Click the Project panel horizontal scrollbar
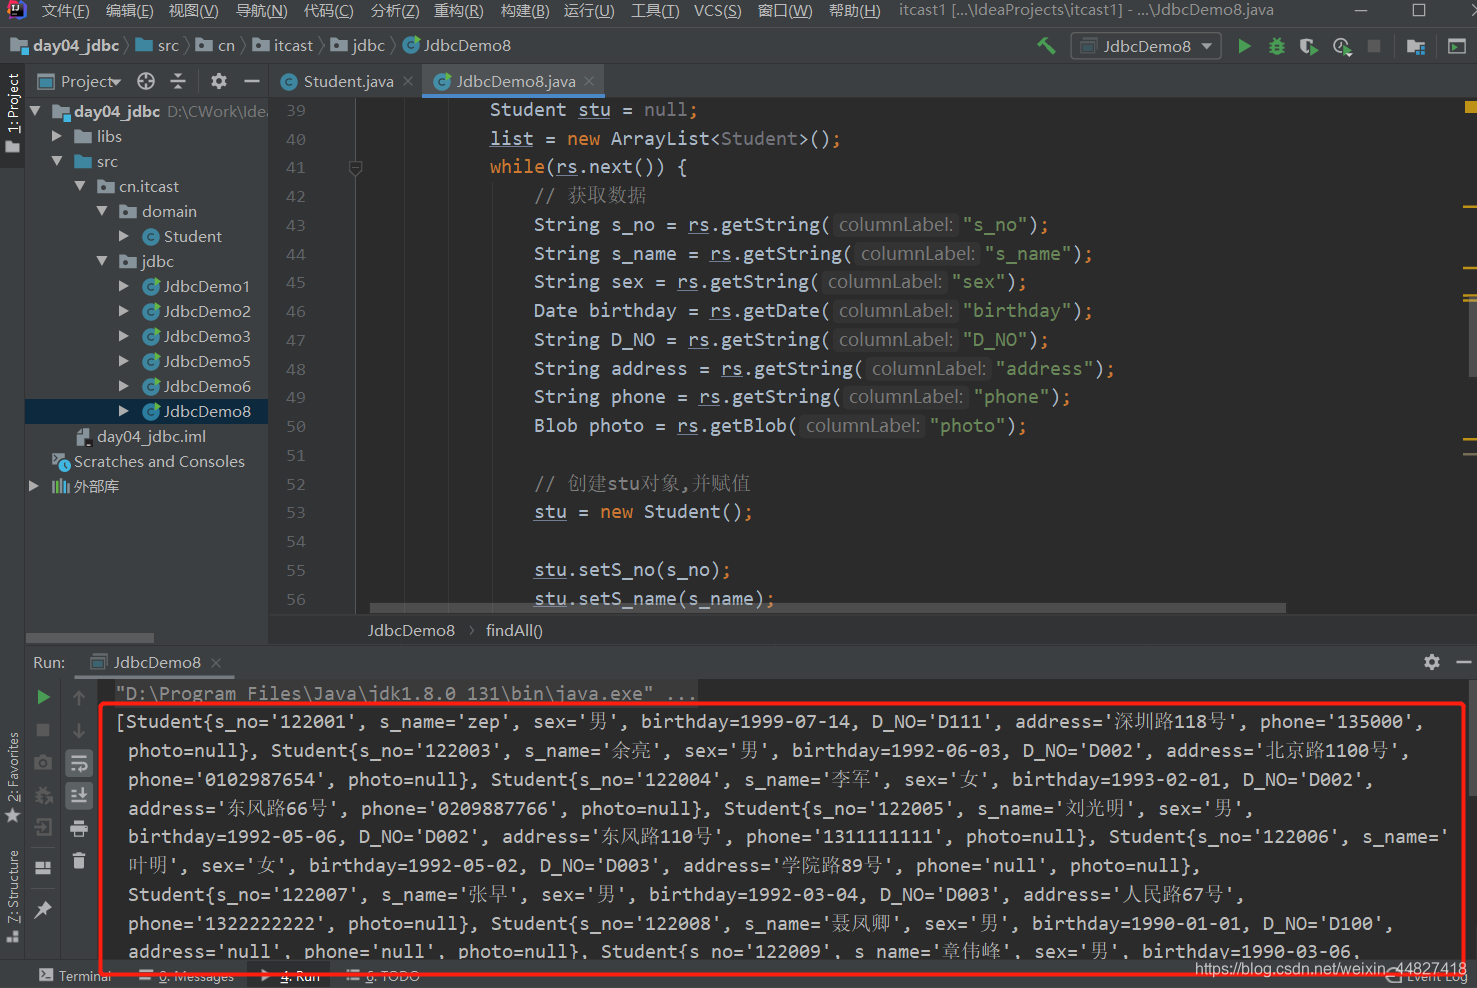 click(x=90, y=637)
